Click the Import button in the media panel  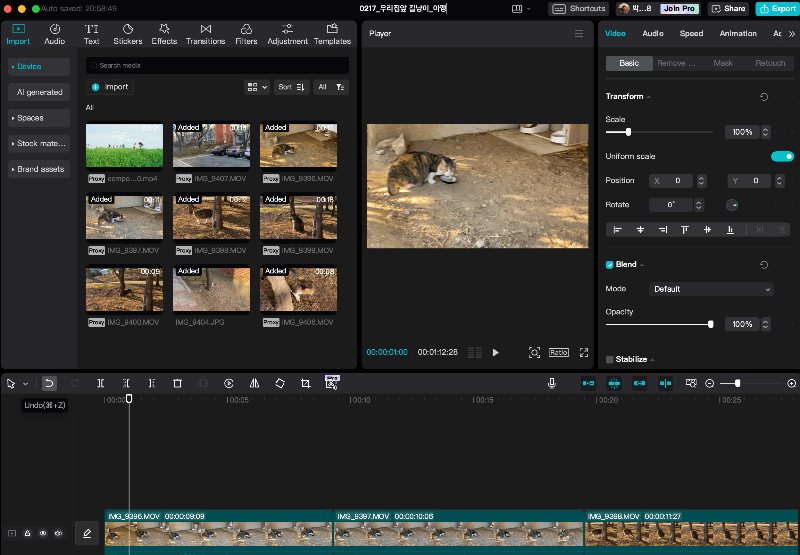tap(110, 87)
